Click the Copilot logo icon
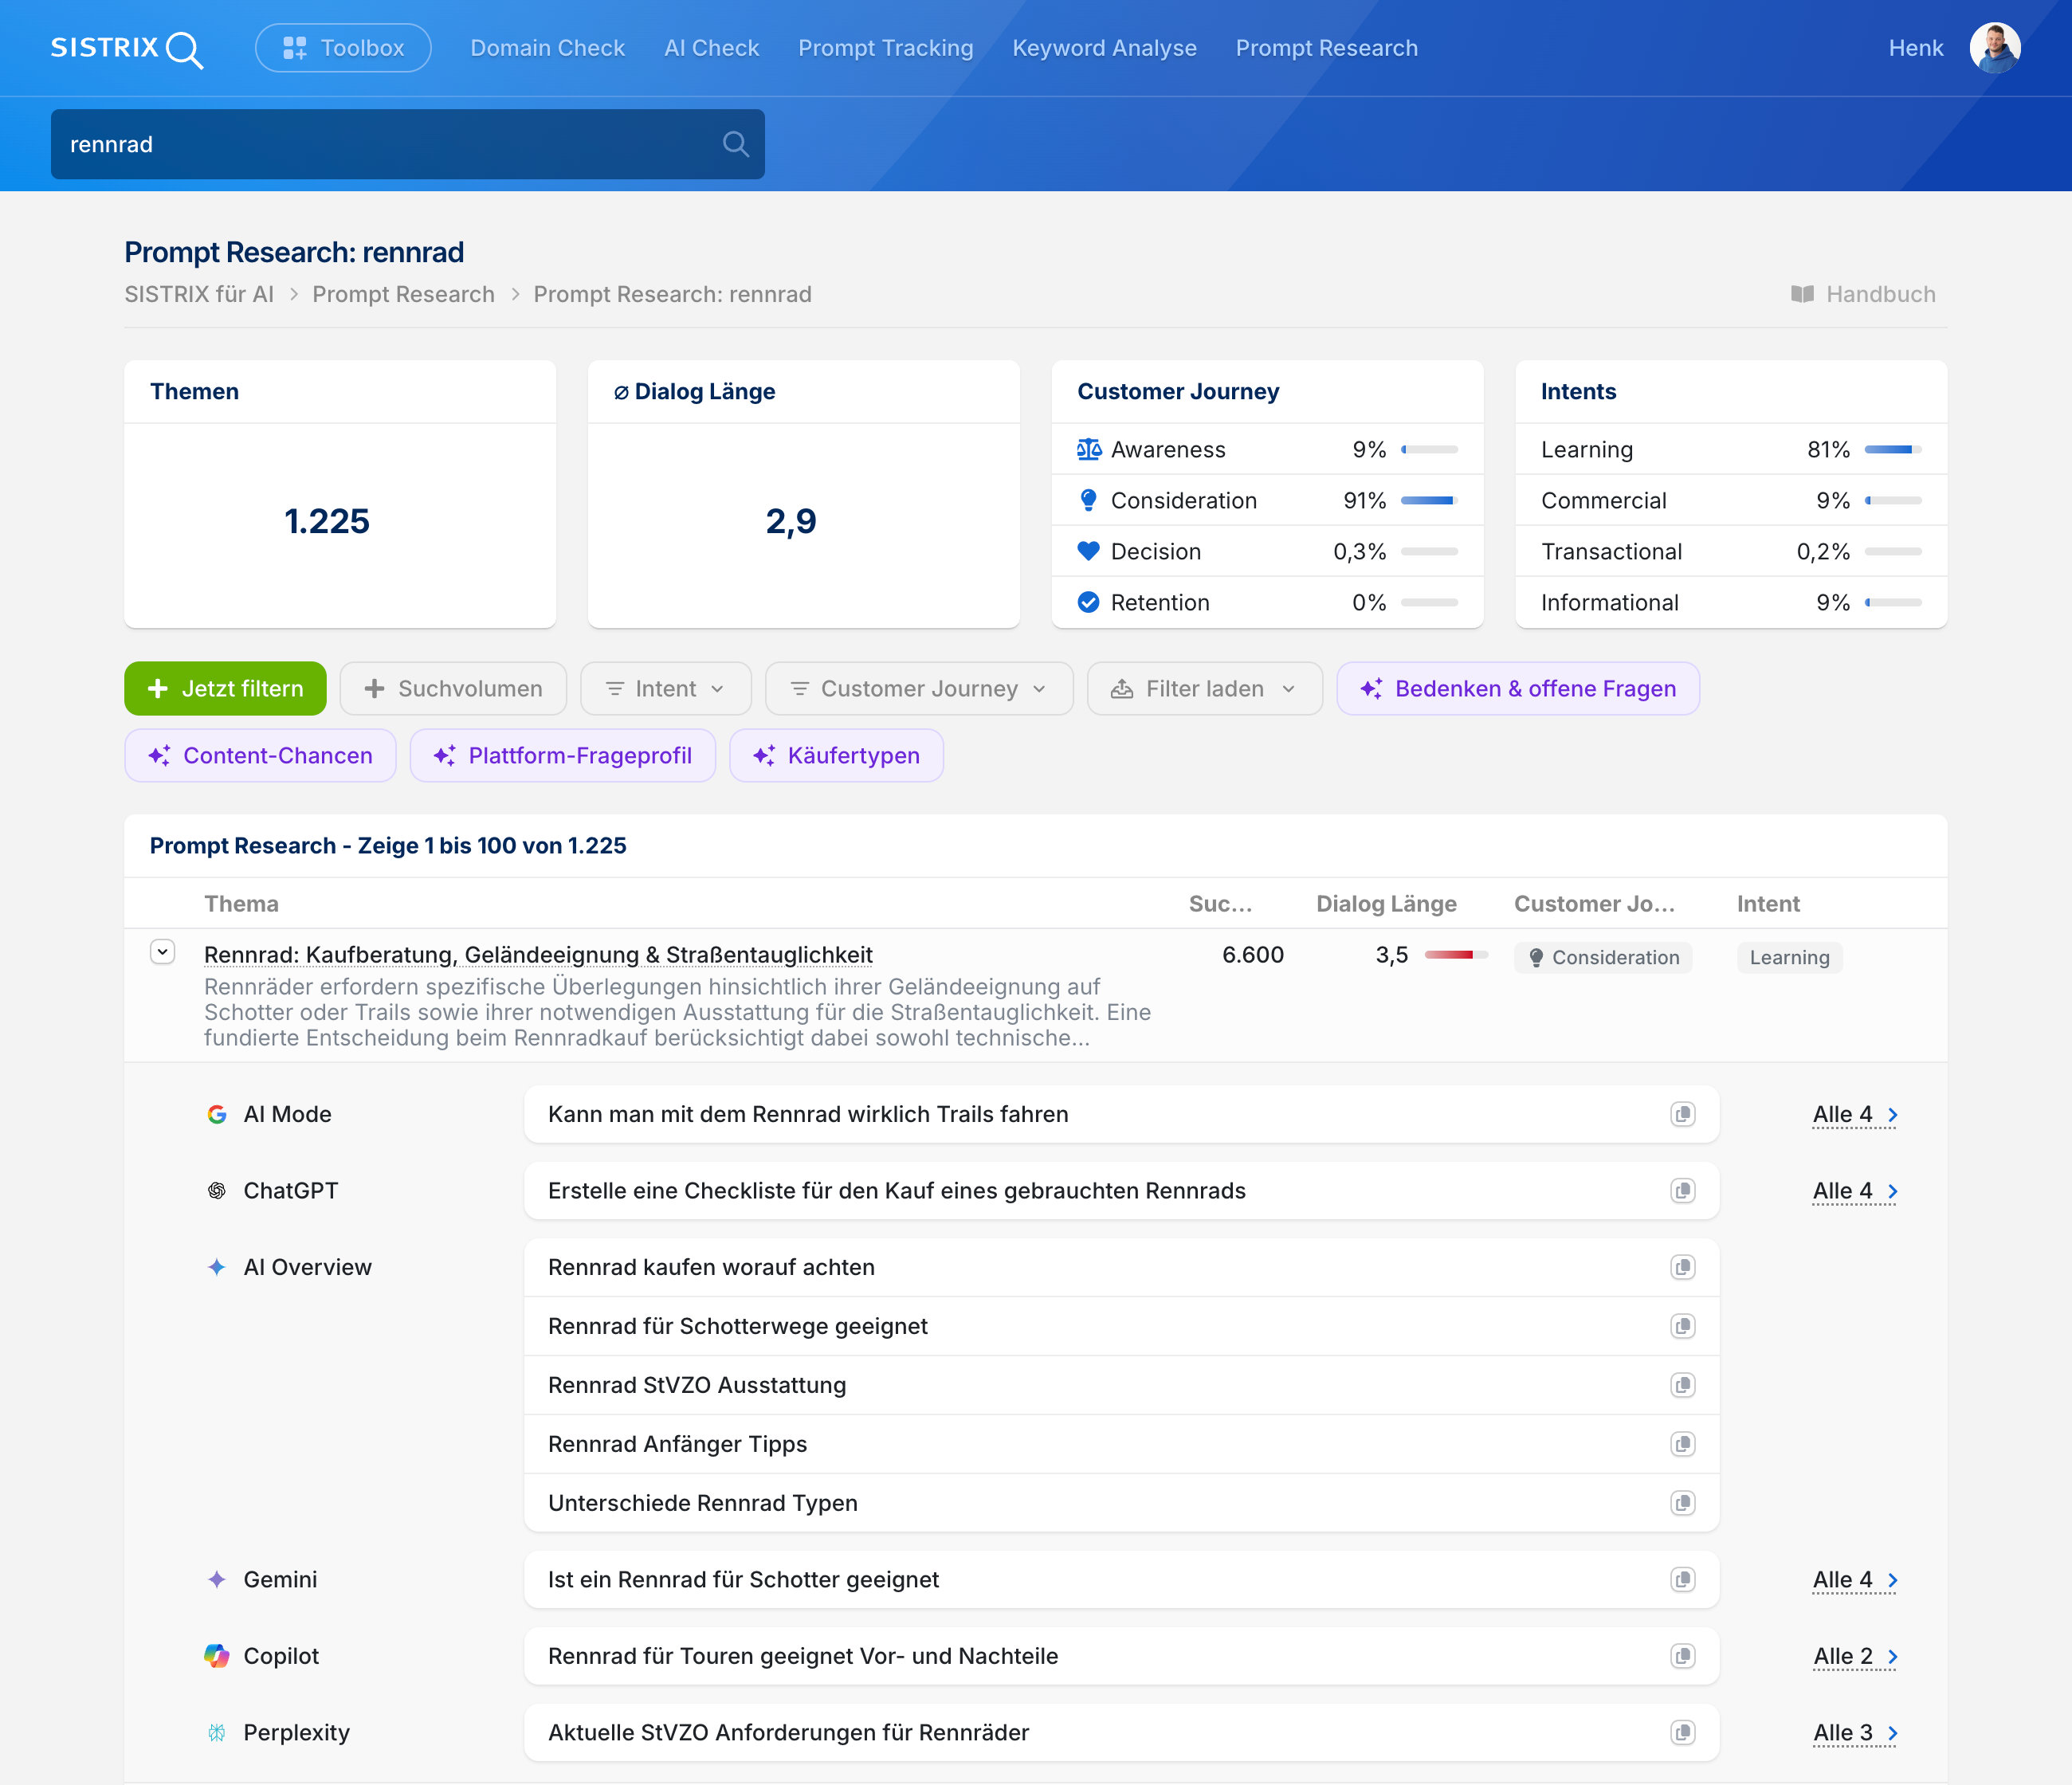Screen dimensions: 2072x1785 (x=217, y=1656)
